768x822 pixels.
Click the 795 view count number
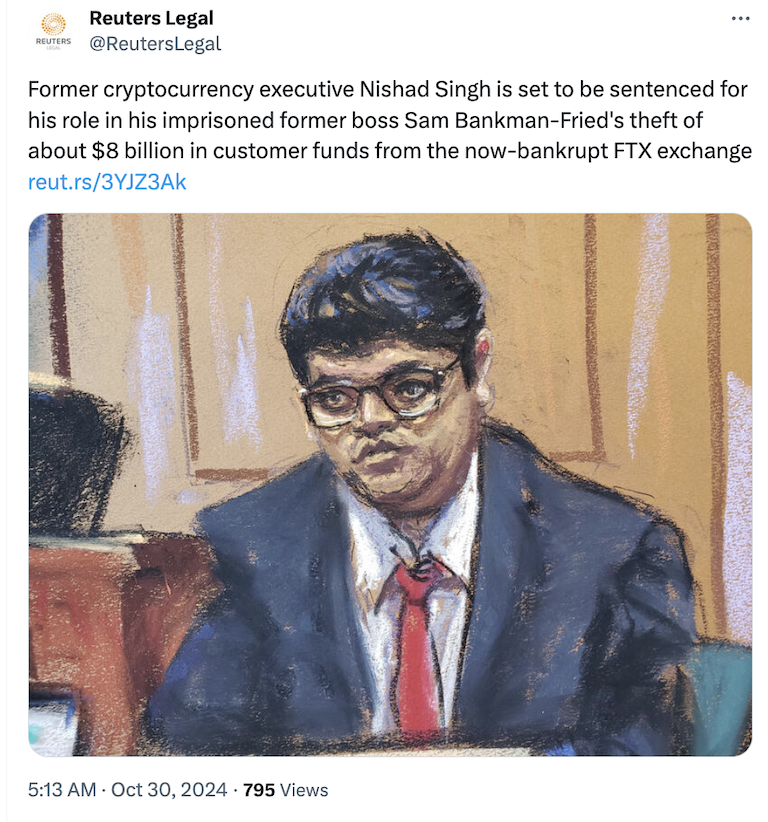pyautogui.click(x=258, y=789)
